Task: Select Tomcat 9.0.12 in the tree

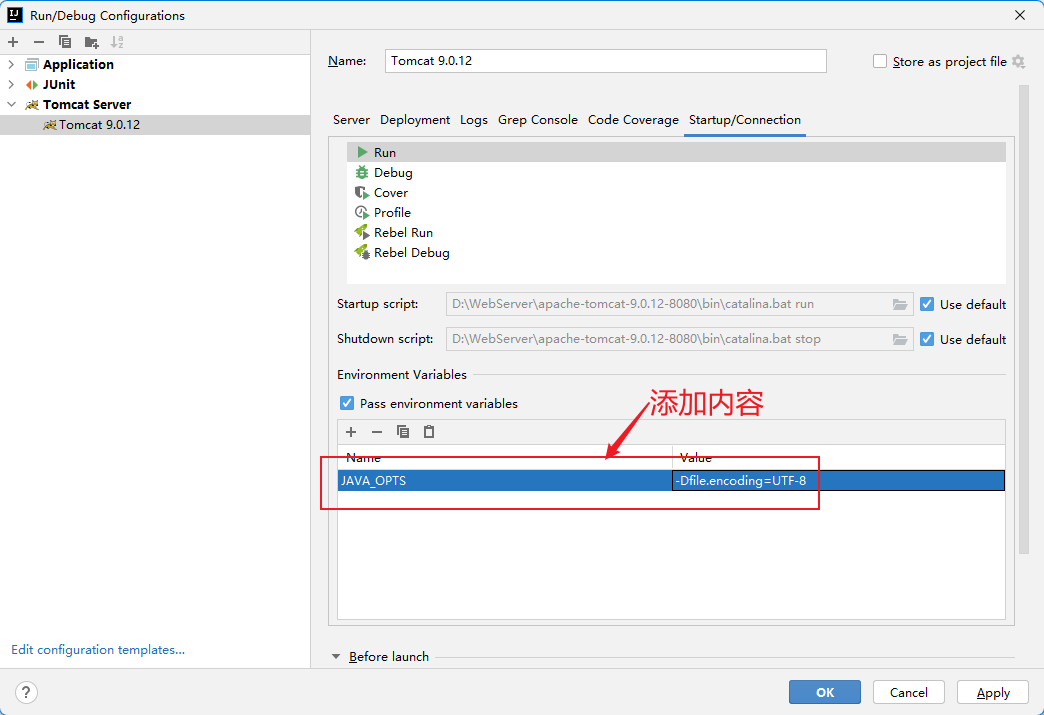Action: click(155, 124)
